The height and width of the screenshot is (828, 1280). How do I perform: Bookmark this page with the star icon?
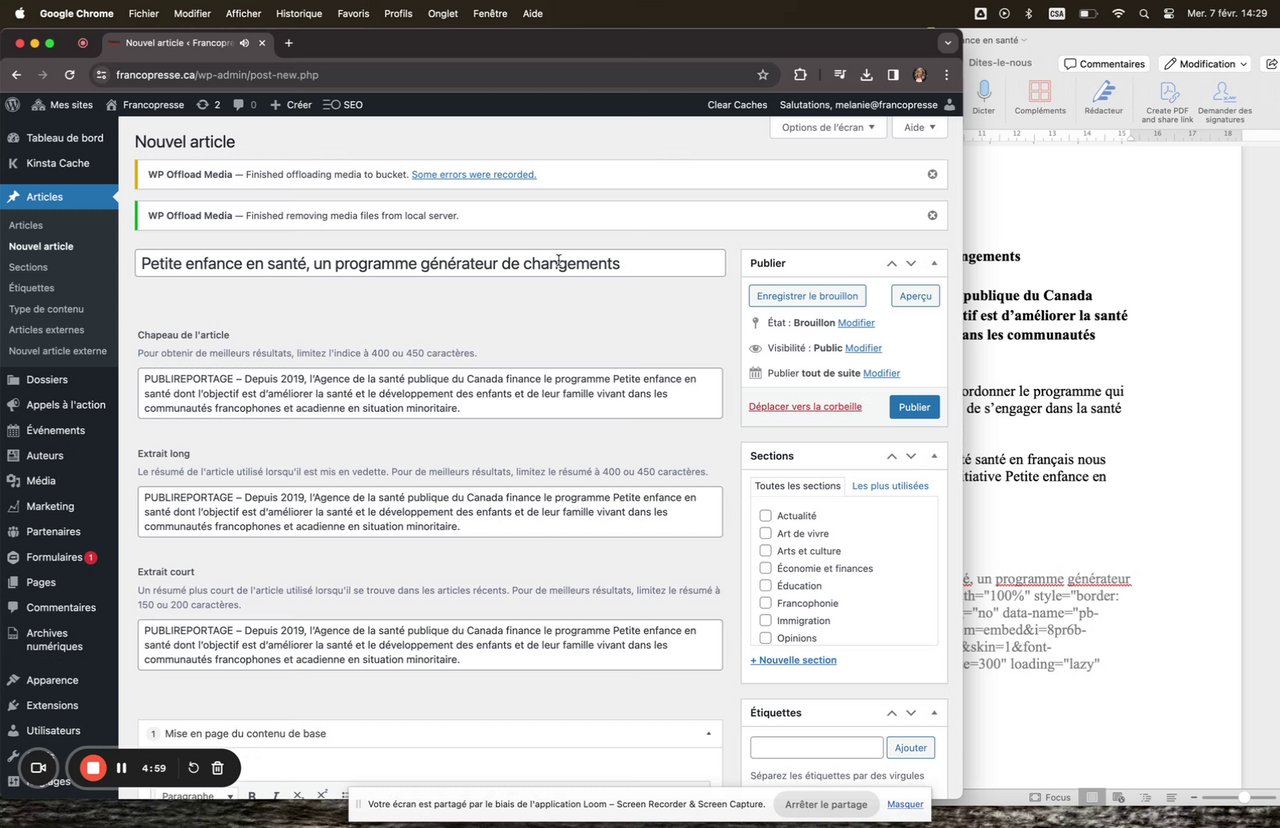click(x=763, y=75)
